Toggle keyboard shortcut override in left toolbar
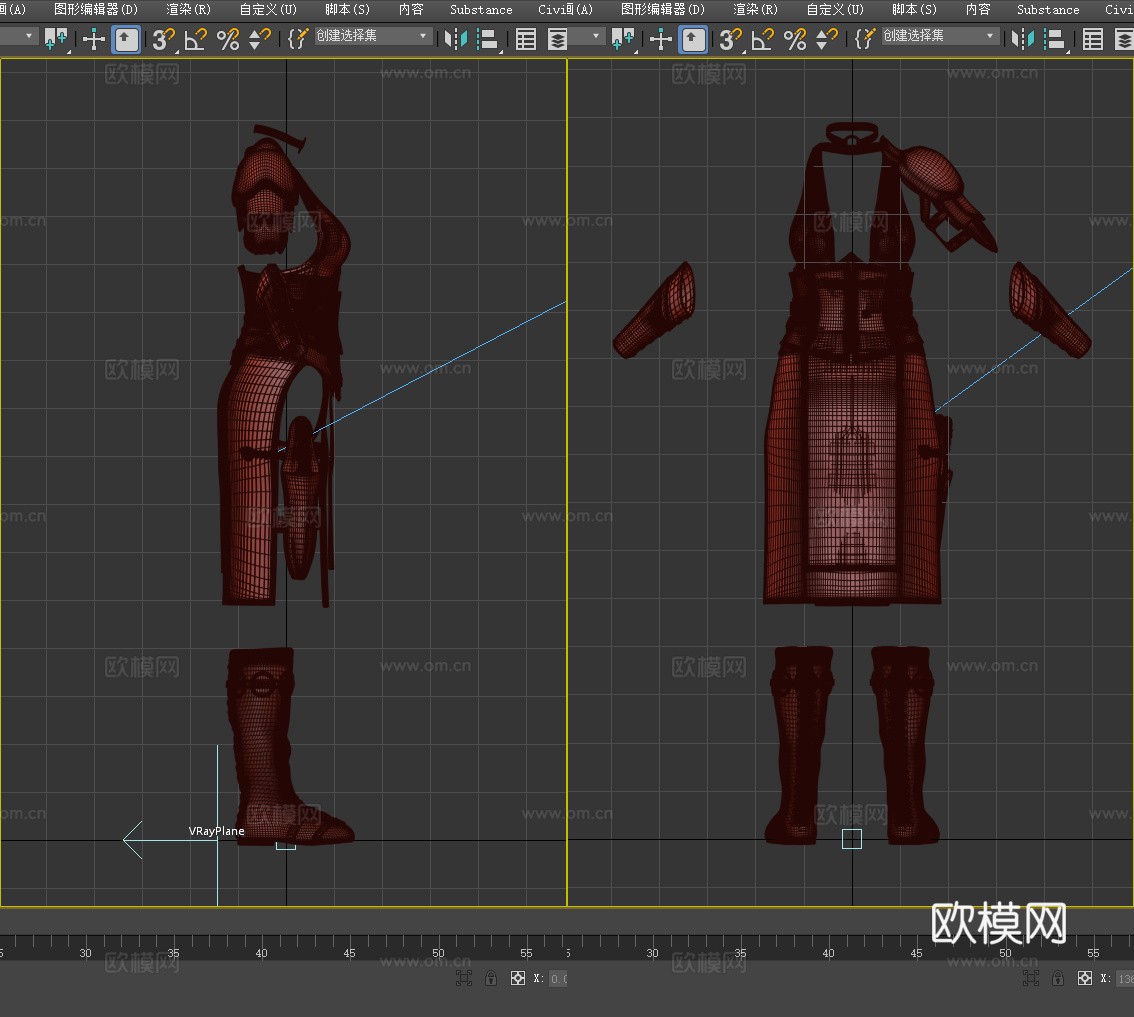 126,39
